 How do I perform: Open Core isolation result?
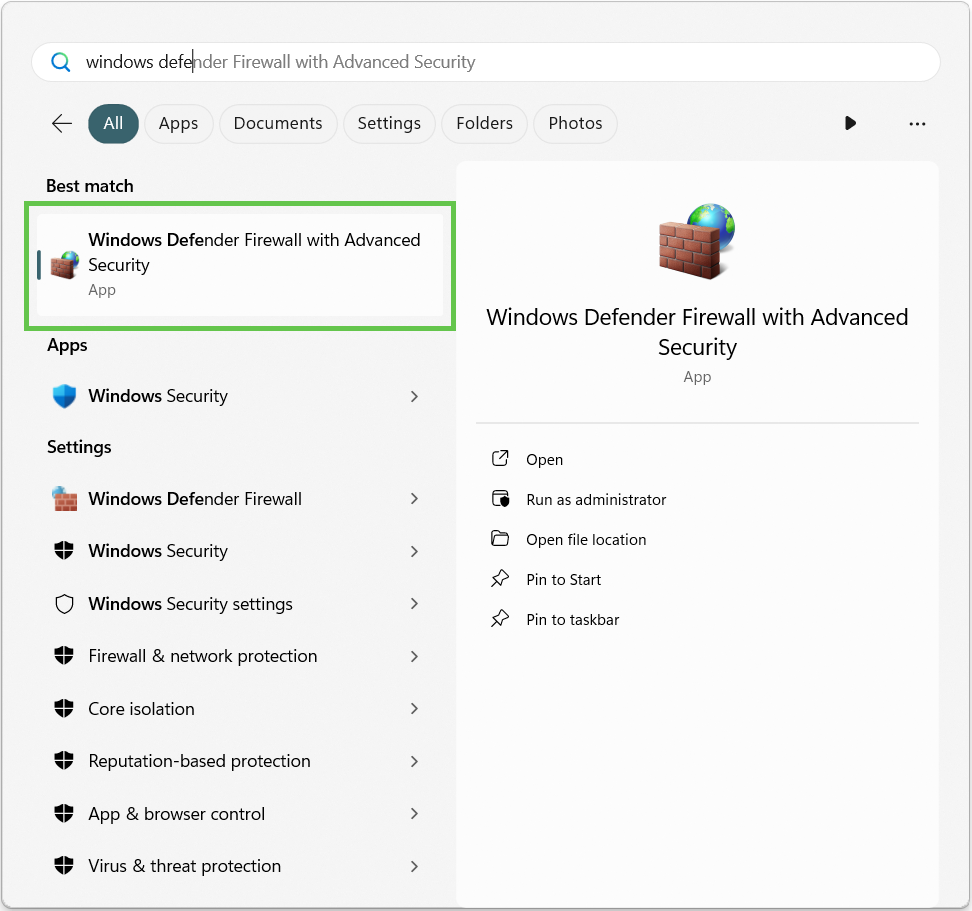coord(240,708)
